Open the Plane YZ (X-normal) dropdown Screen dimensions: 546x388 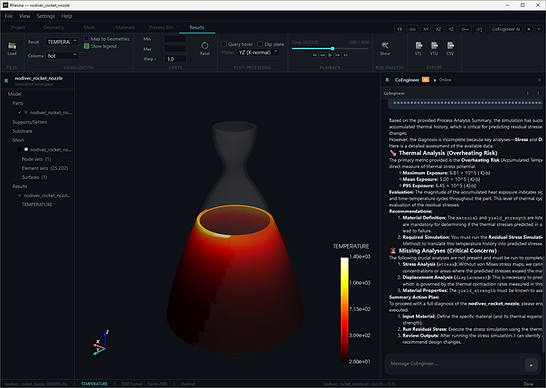tap(258, 52)
